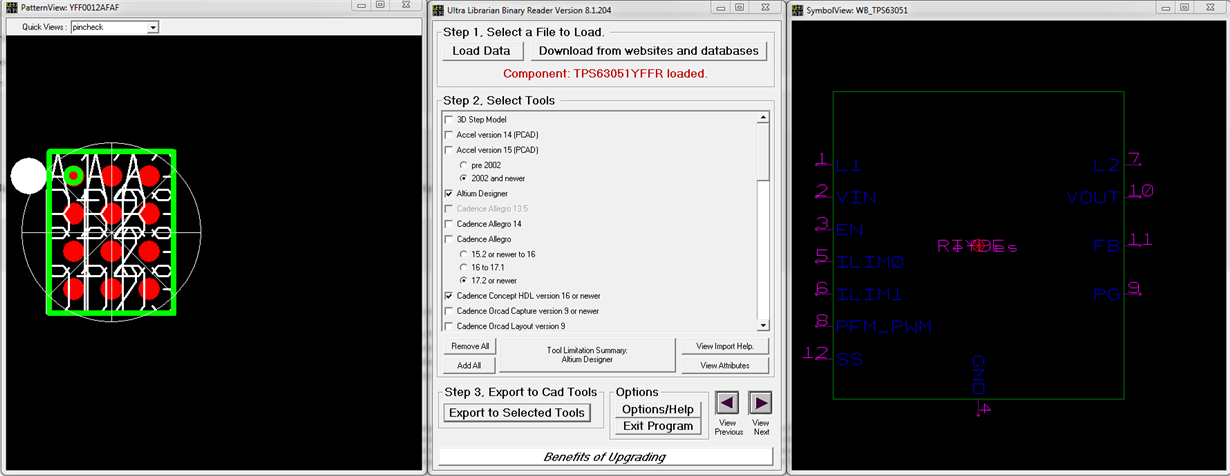
Task: Check Cadence Orcad Capture version 9
Action: tap(448, 311)
